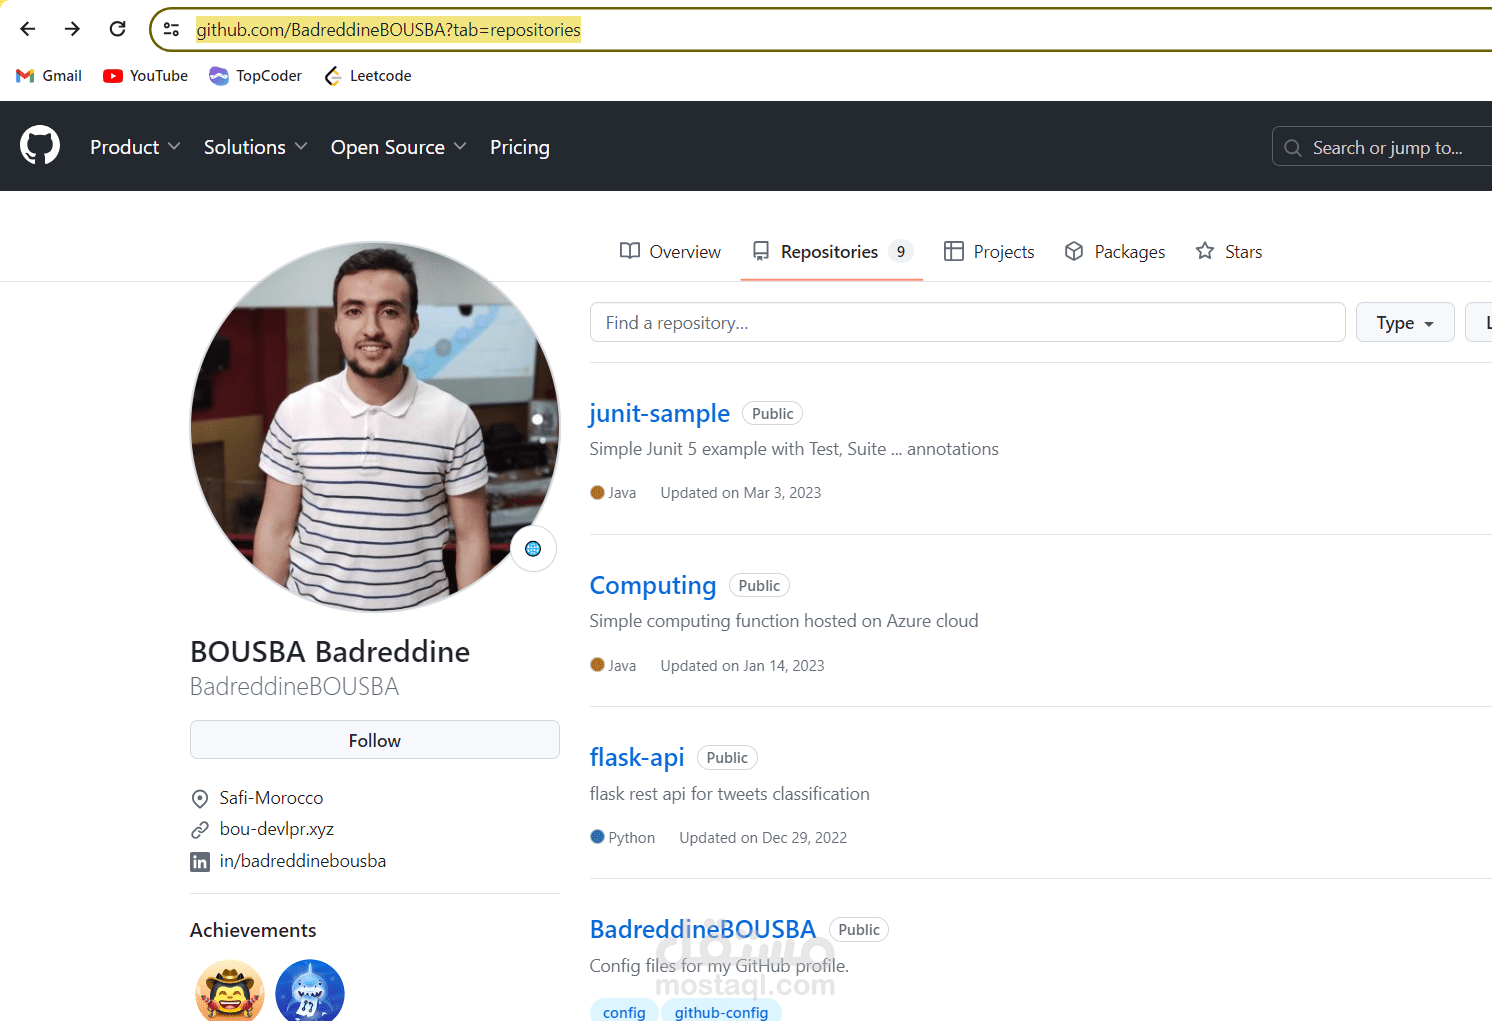Click the globe status badge on avatar

click(533, 548)
